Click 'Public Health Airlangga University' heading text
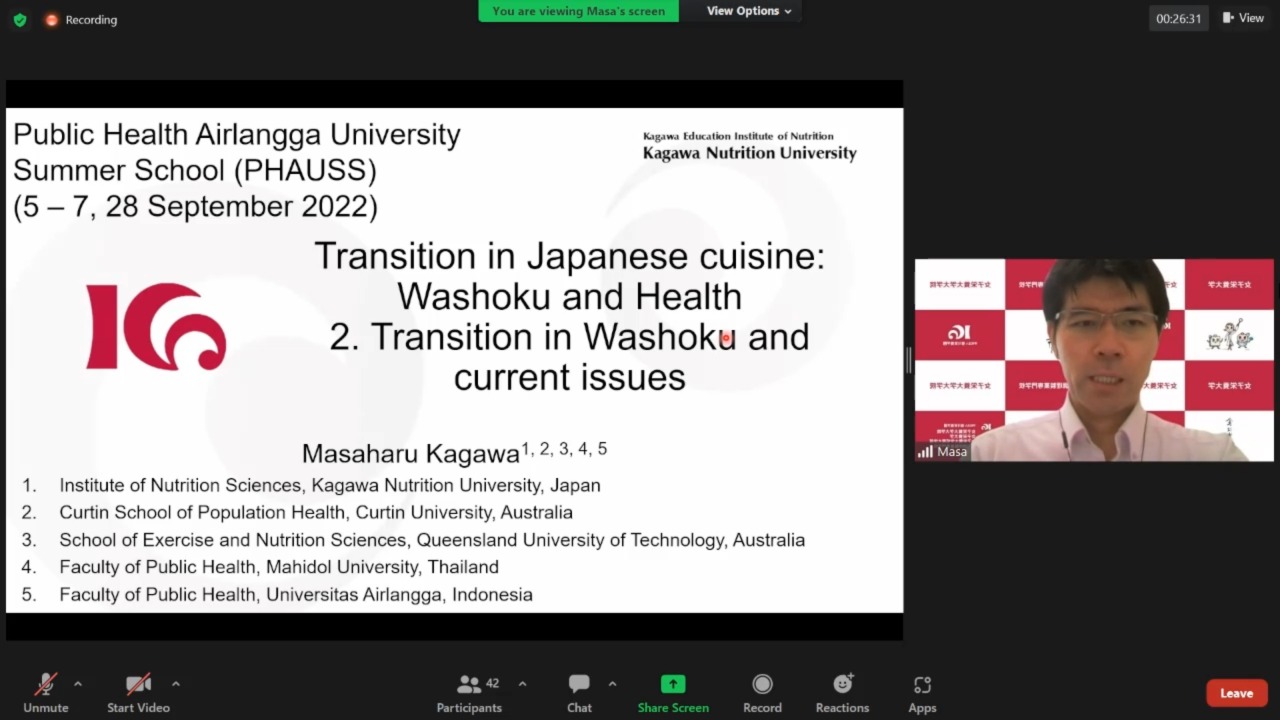This screenshot has width=1280, height=720. coord(237,135)
